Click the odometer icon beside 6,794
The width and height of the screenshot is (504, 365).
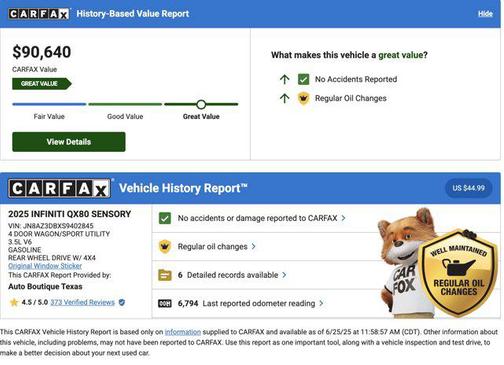[x=165, y=303]
